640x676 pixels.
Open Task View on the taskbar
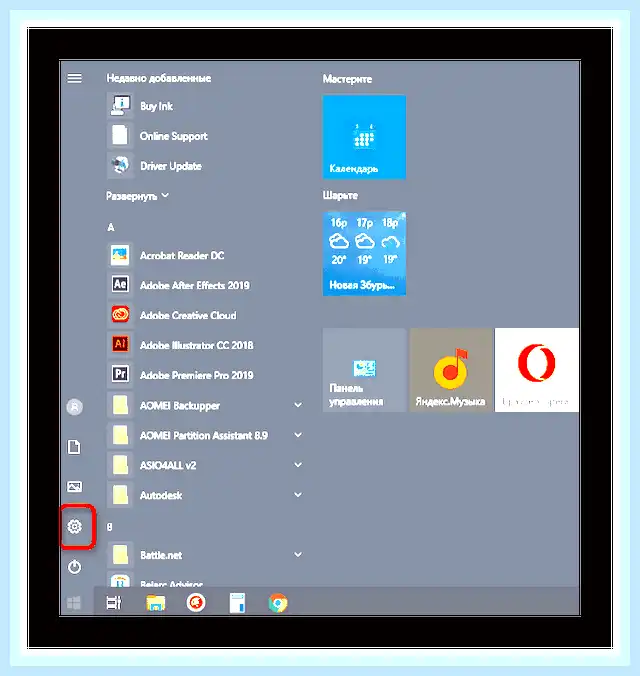tap(114, 603)
